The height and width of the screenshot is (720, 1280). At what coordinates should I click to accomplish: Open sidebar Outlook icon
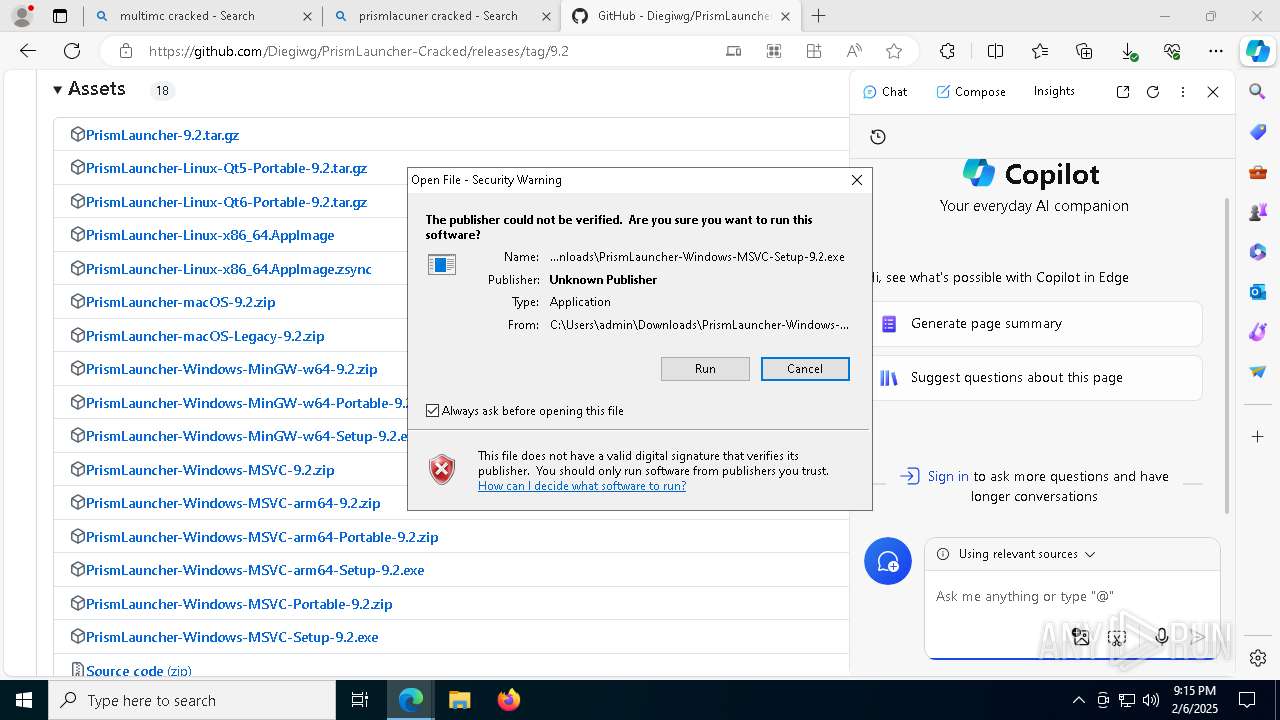coord(1258,292)
